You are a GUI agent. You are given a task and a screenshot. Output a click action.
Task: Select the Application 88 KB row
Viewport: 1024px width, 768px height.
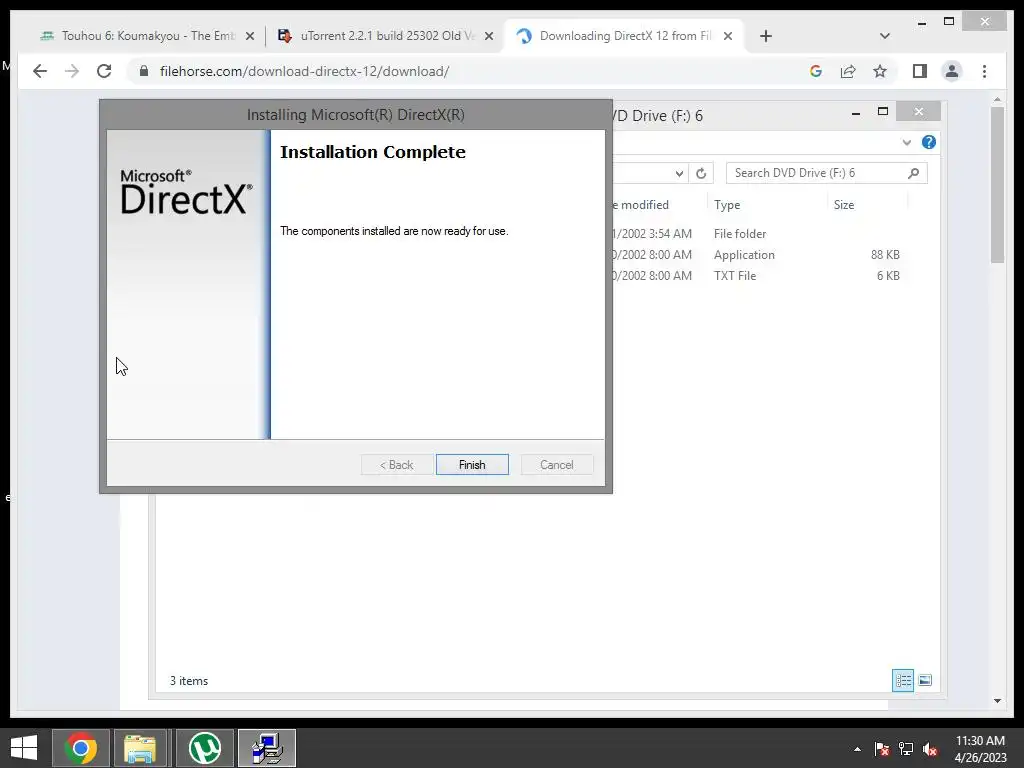click(758, 255)
